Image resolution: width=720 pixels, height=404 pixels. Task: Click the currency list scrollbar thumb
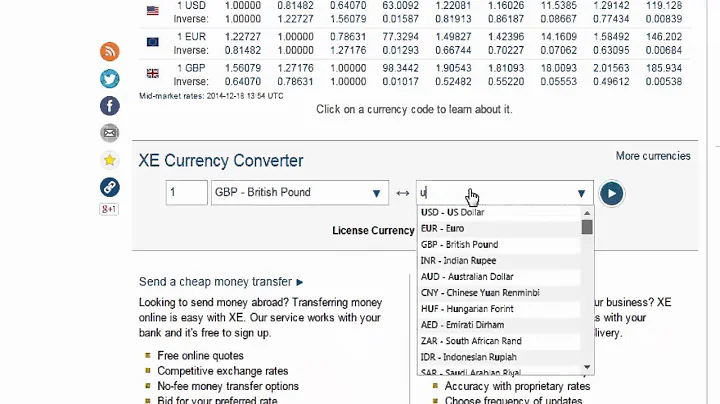pyautogui.click(x=587, y=227)
